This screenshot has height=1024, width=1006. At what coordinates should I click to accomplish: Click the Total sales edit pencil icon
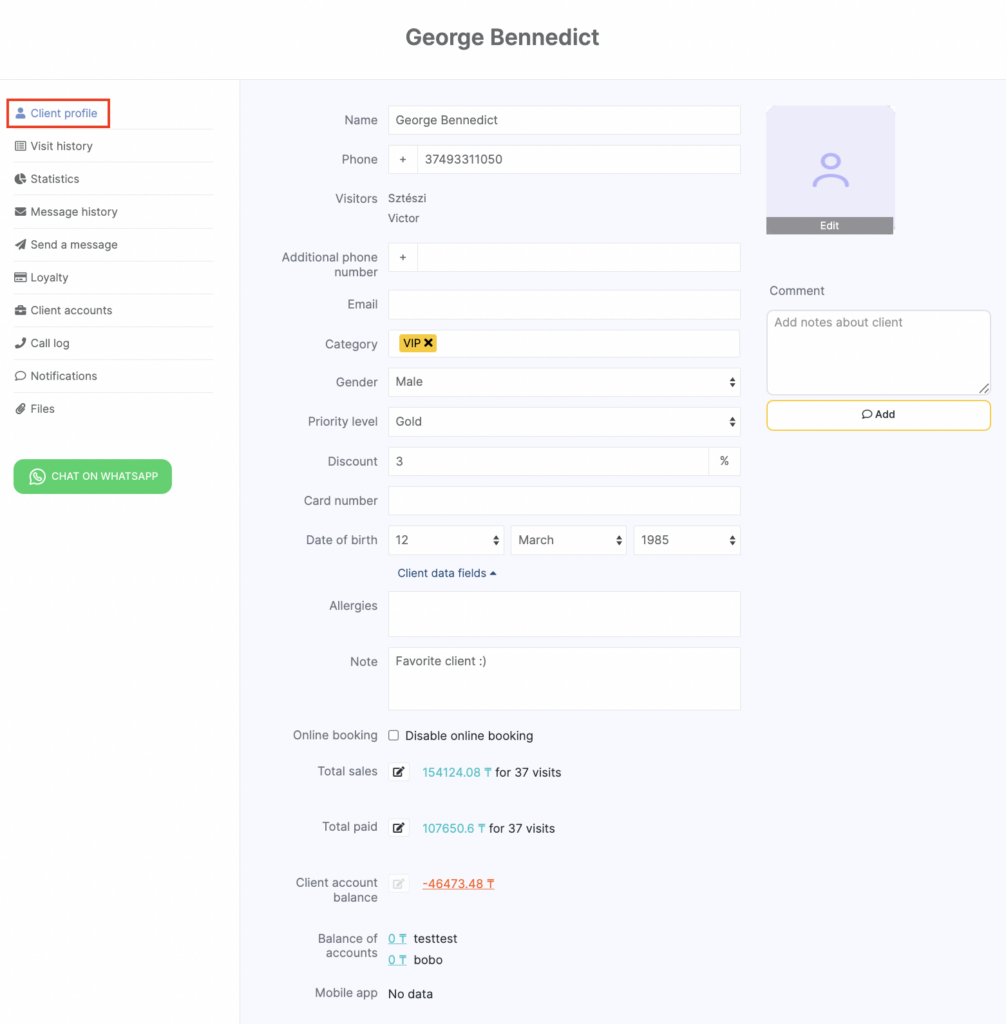coord(399,772)
